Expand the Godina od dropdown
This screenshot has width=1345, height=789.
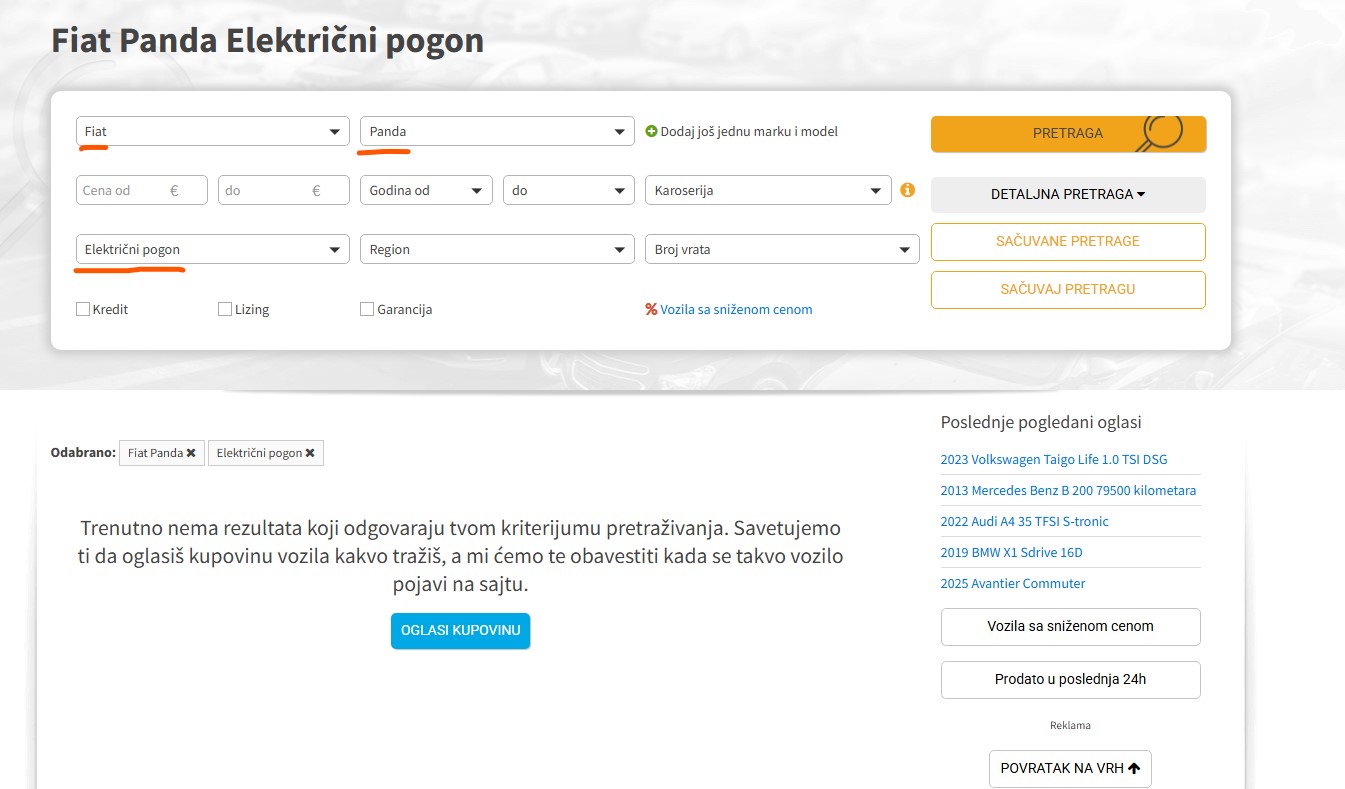426,190
